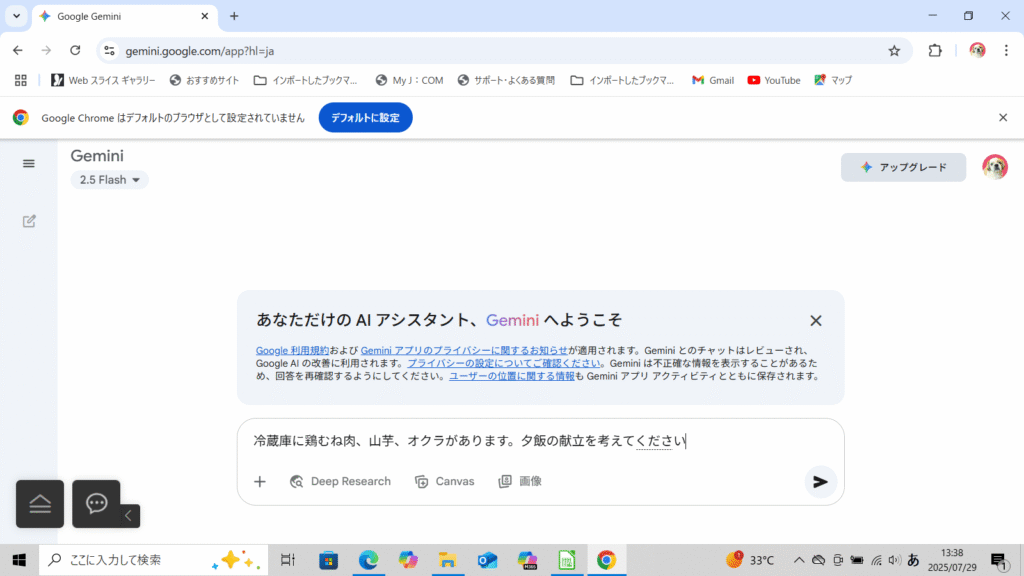Click the address bar URL
1024x576 pixels.
[200, 51]
